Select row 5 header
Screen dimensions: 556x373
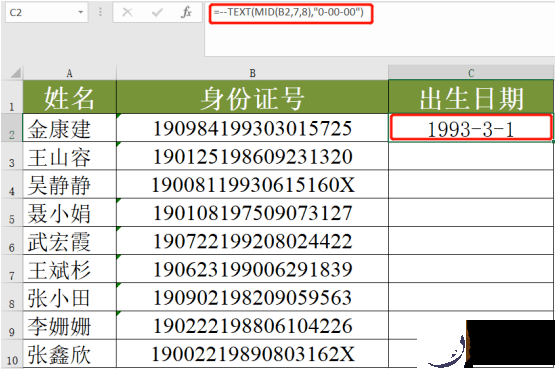pos(12,212)
